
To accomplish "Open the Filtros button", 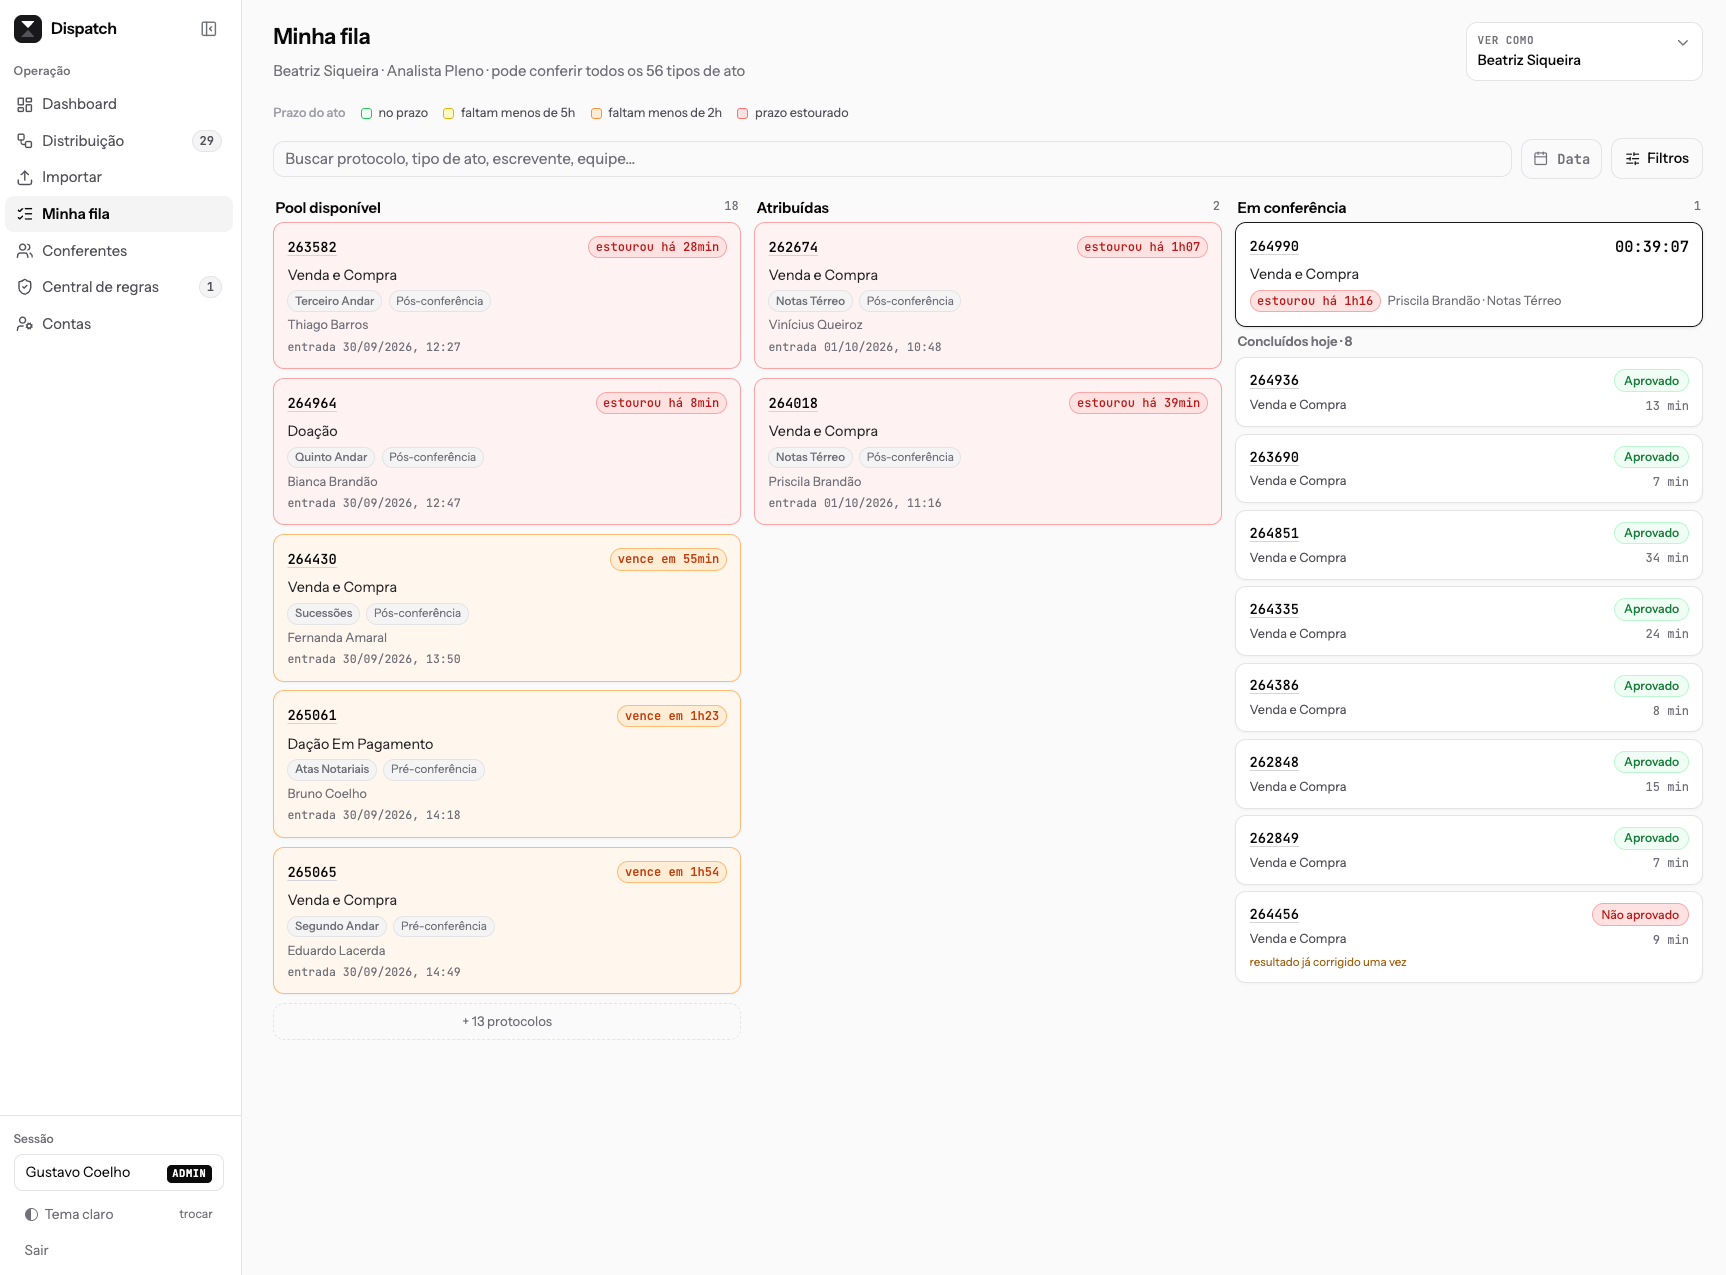I will point(1656,159).
